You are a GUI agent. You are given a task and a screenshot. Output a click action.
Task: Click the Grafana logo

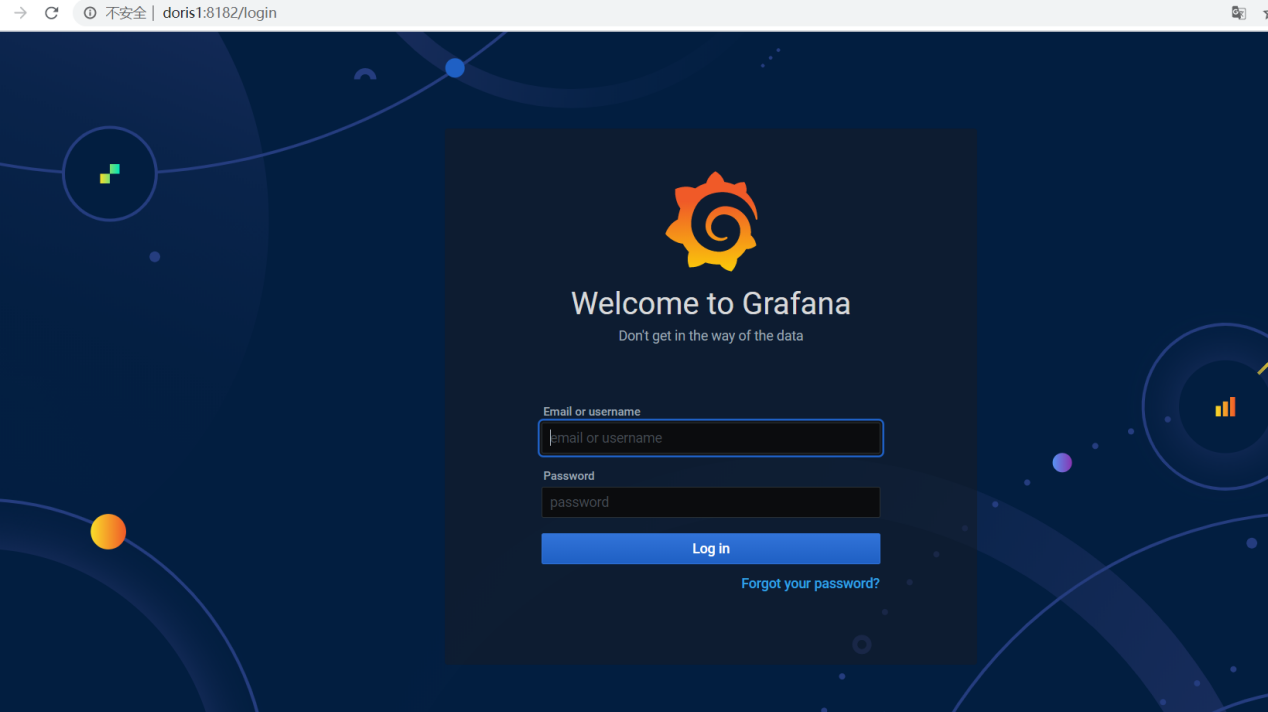[711, 221]
